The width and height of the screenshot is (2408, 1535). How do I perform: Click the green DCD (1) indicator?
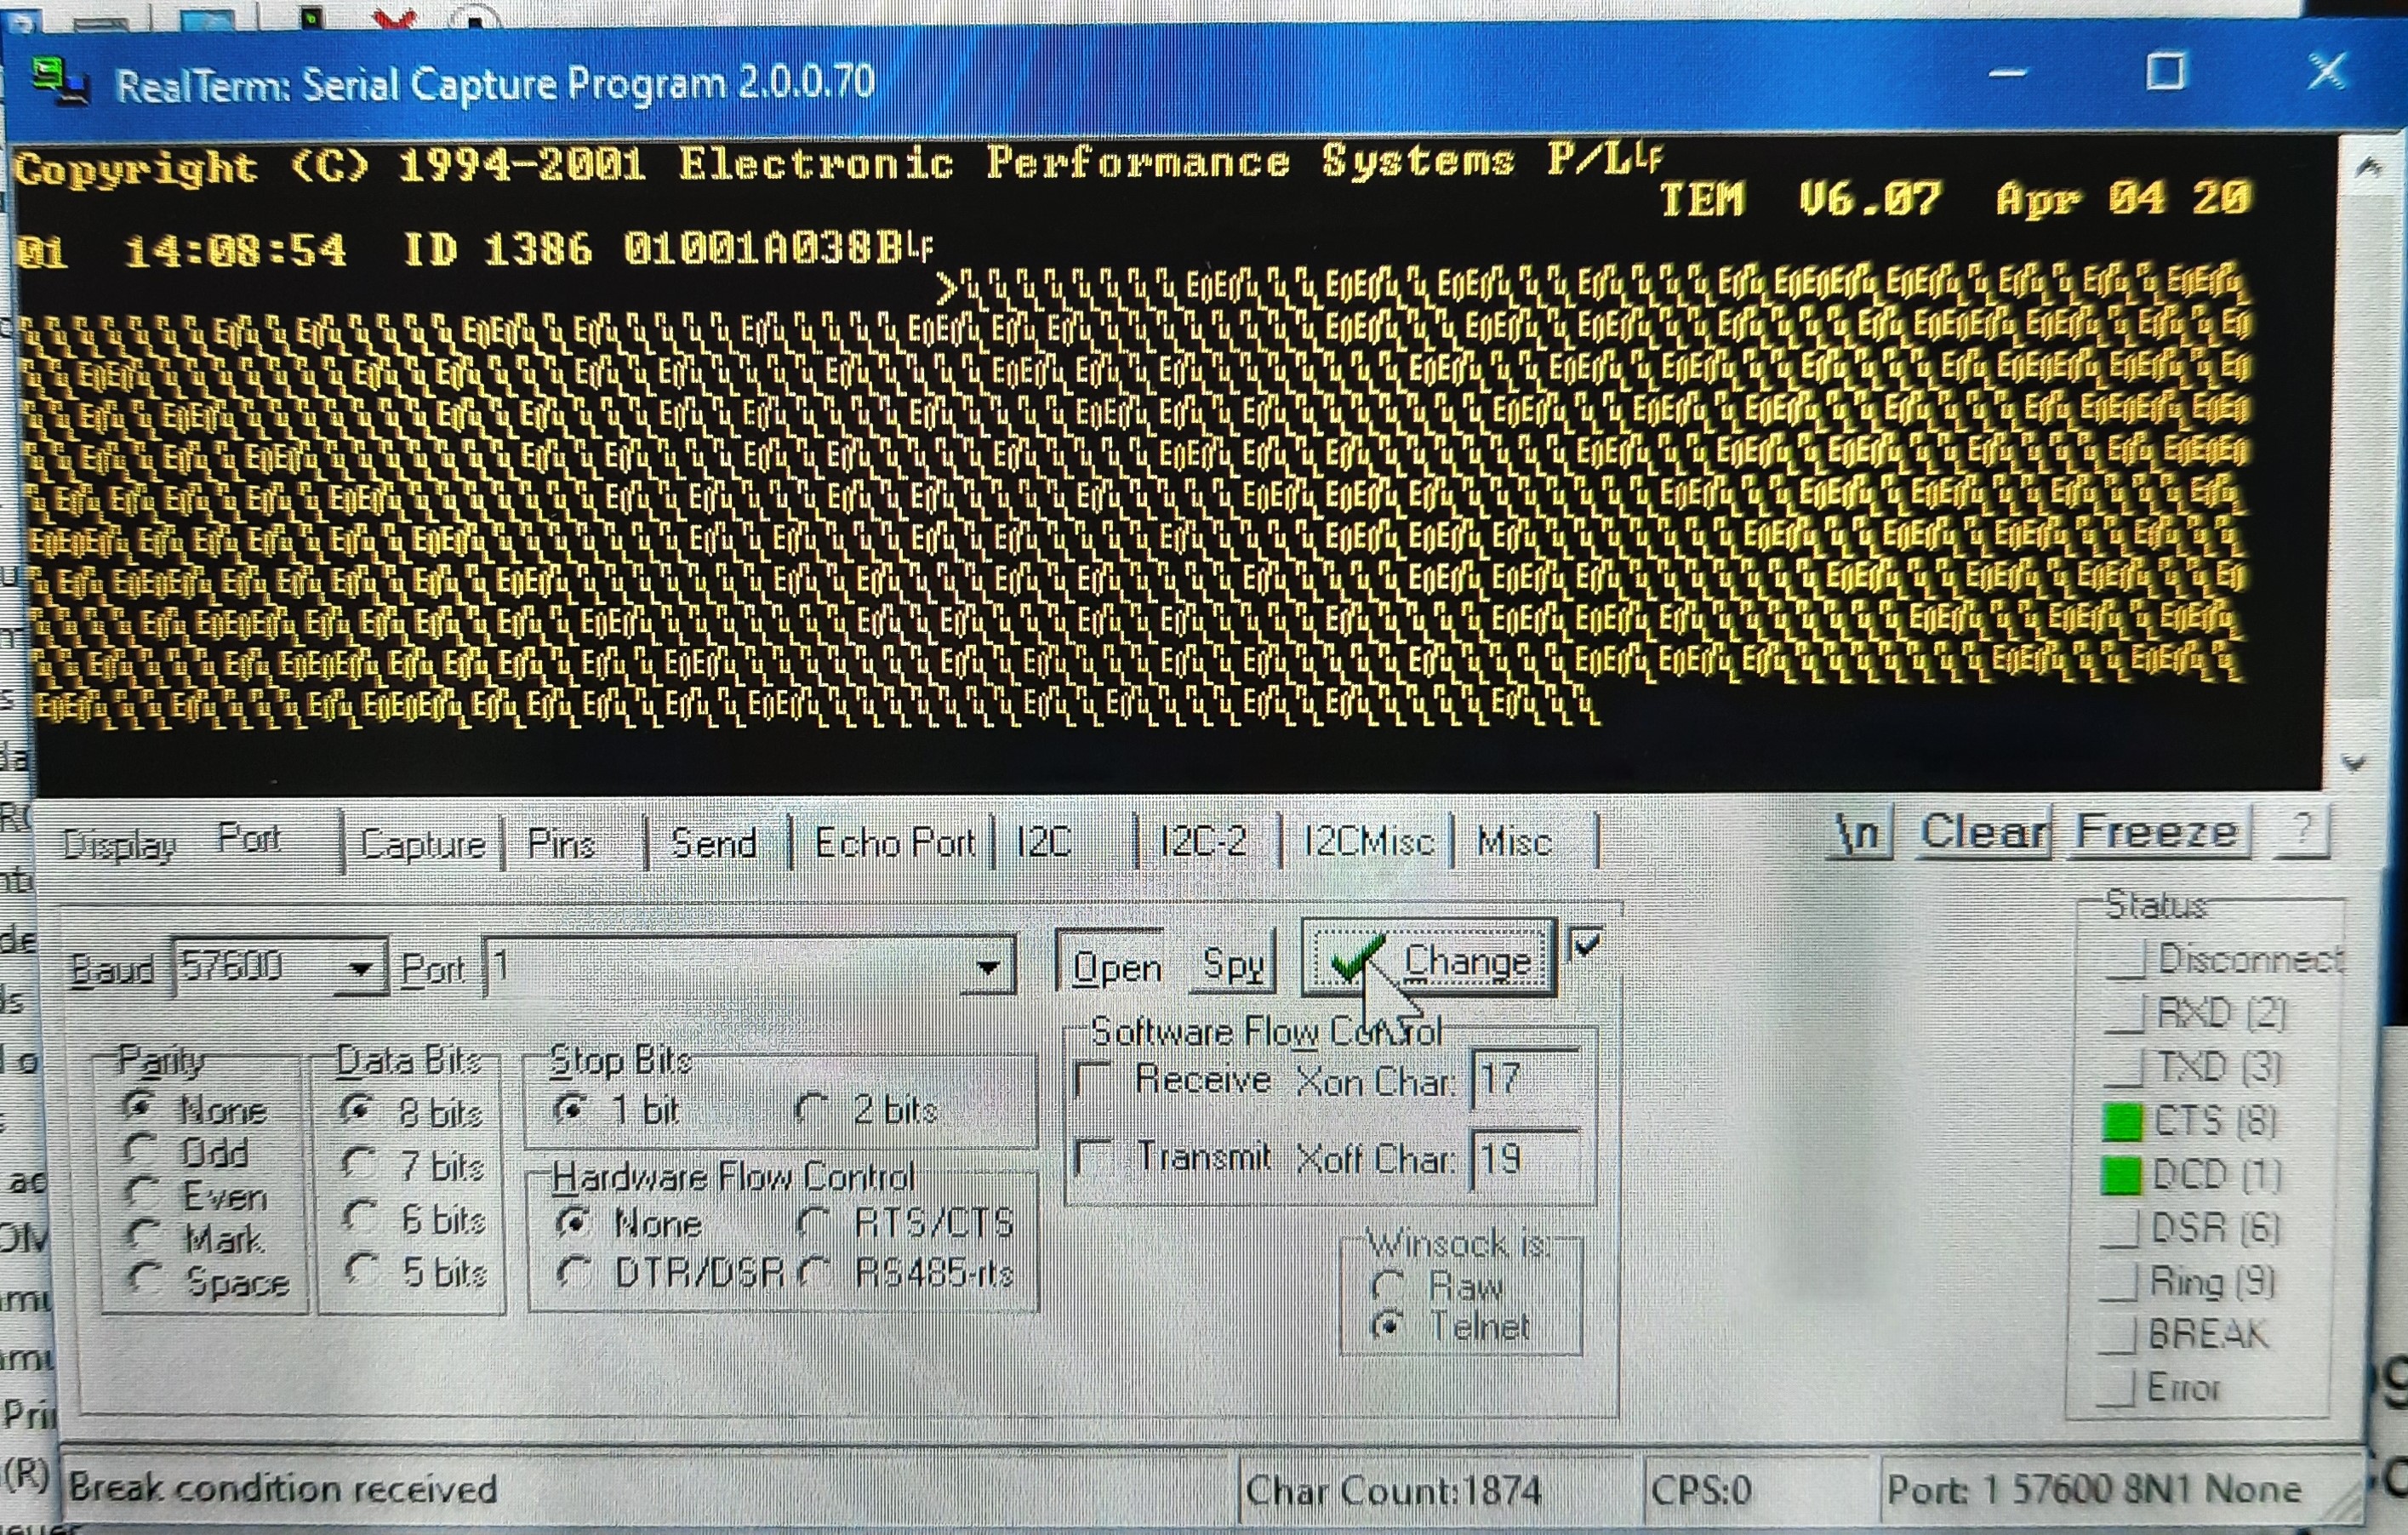point(2122,1175)
